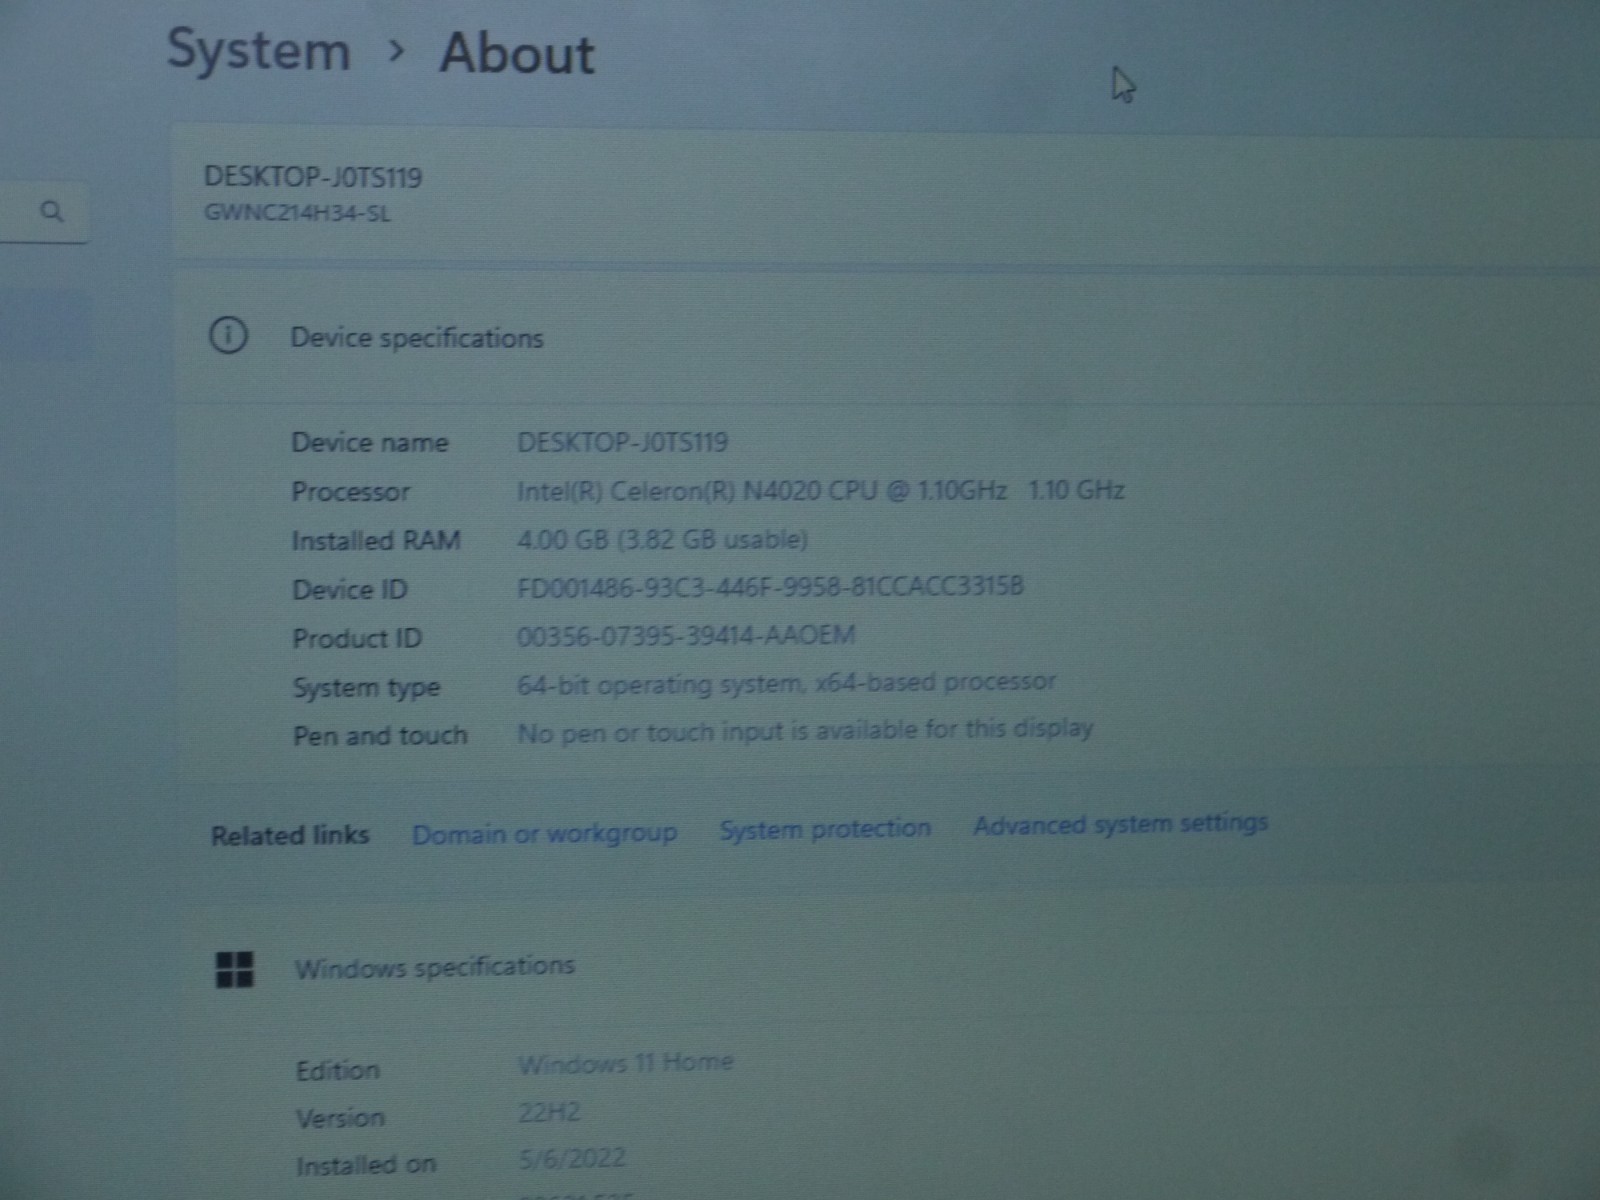Select the 22H2 version value
This screenshot has height=1200, width=1600.
549,1112
